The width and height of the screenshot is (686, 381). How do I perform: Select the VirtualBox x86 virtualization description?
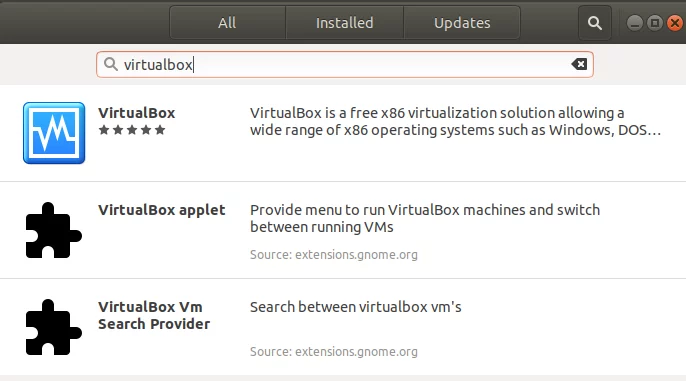(455, 121)
